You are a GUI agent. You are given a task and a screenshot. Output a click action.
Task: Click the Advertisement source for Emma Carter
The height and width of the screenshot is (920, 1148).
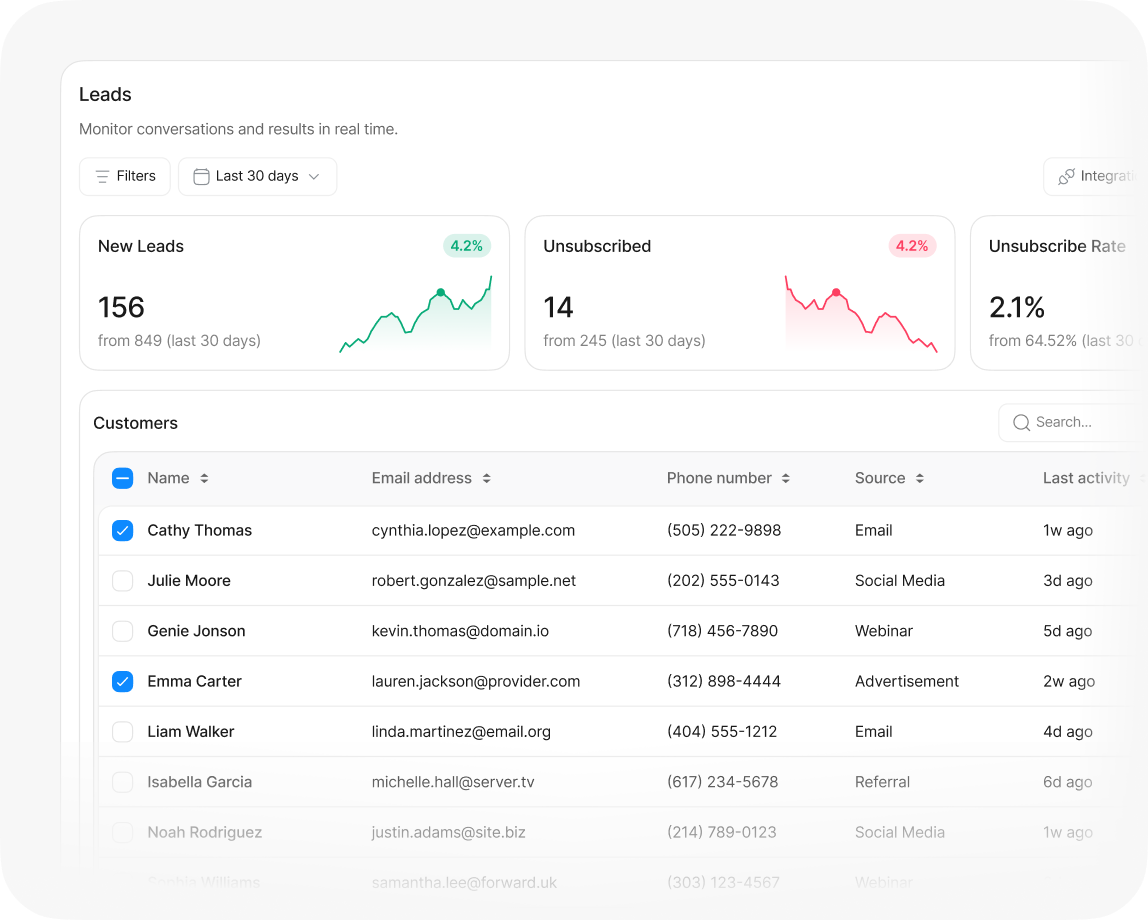click(907, 681)
